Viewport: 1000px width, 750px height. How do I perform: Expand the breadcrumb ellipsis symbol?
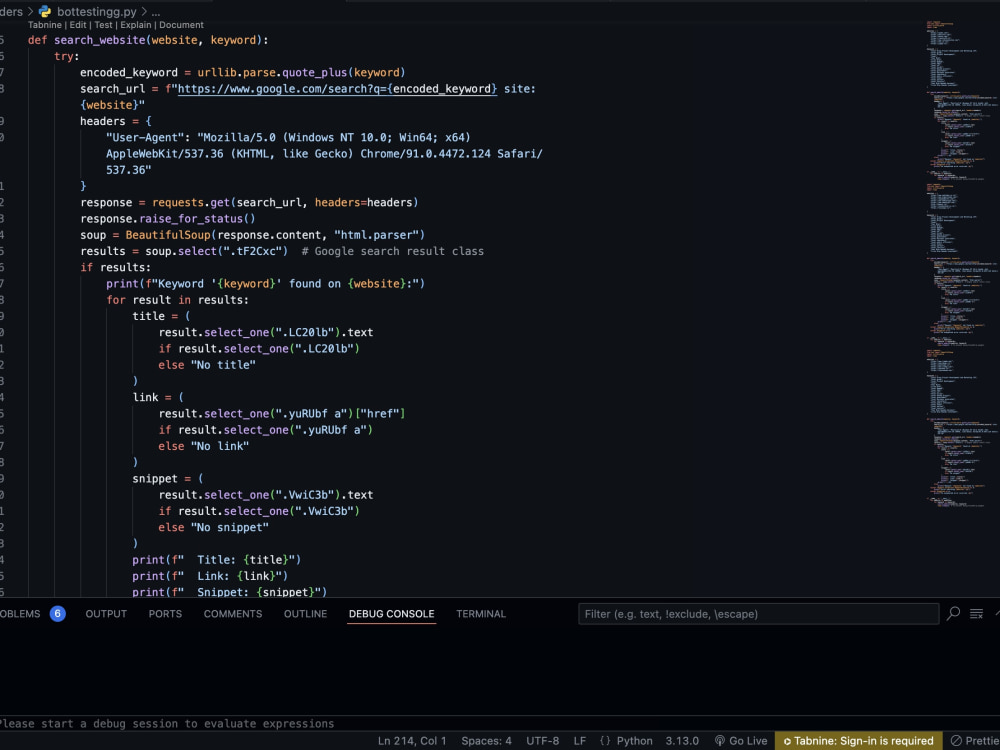[x=156, y=11]
